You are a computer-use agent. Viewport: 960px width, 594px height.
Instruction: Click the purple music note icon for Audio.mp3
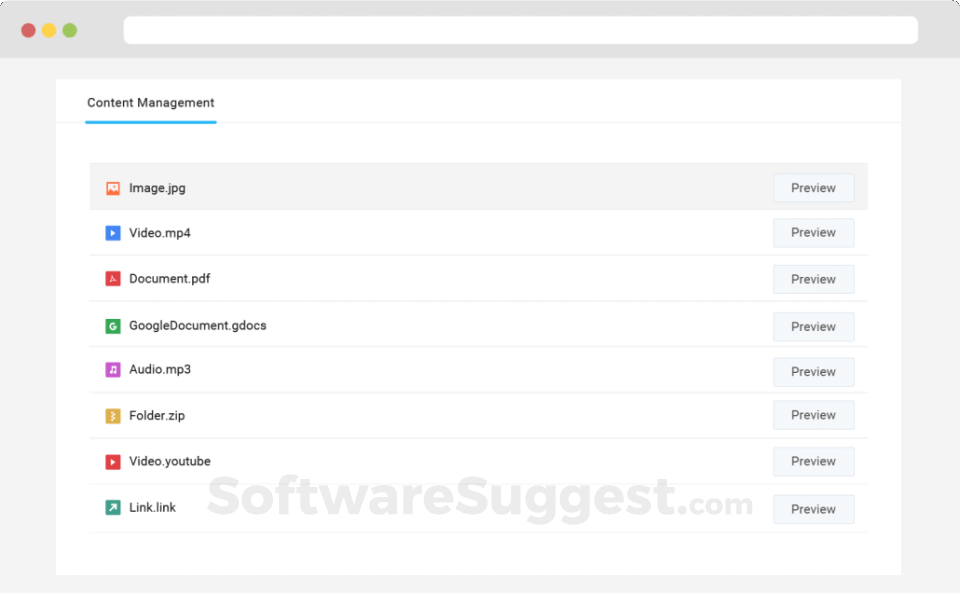113,370
